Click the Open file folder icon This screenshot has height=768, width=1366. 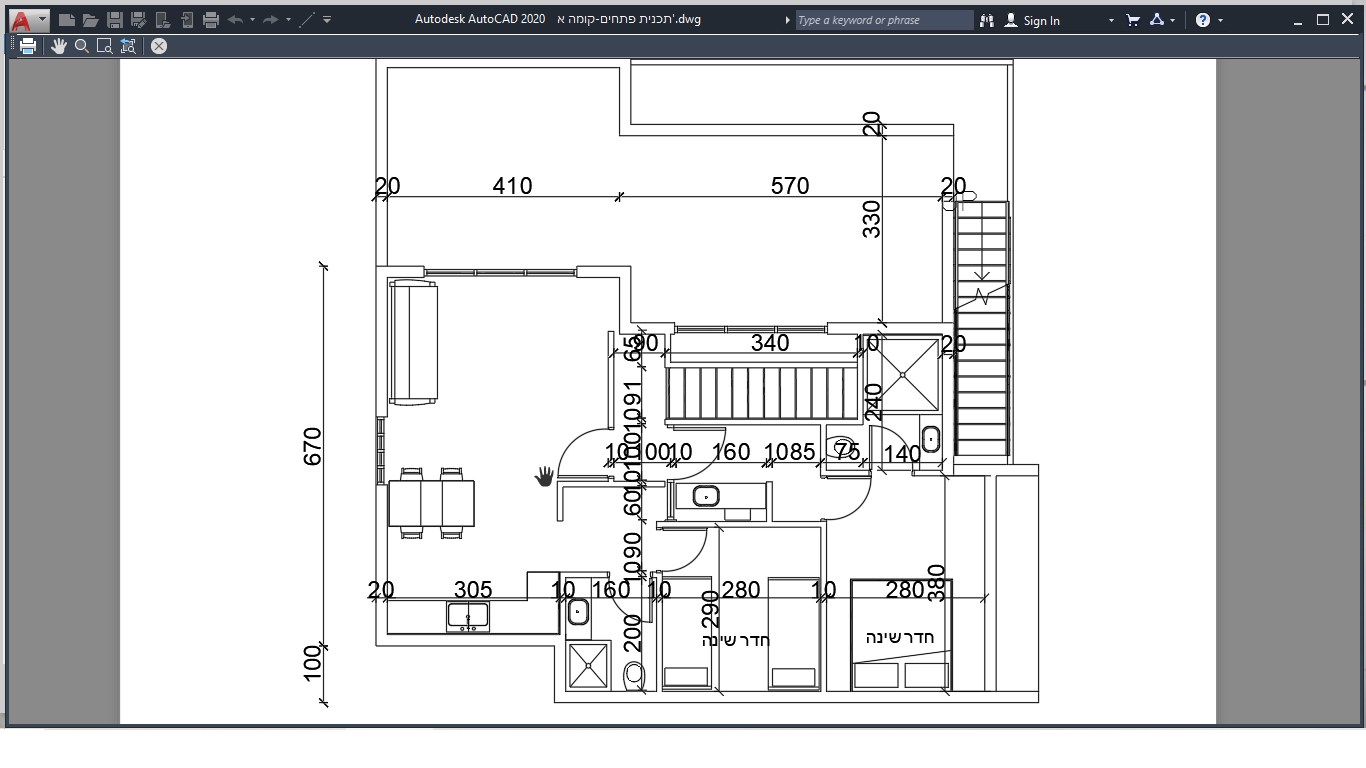(x=90, y=20)
